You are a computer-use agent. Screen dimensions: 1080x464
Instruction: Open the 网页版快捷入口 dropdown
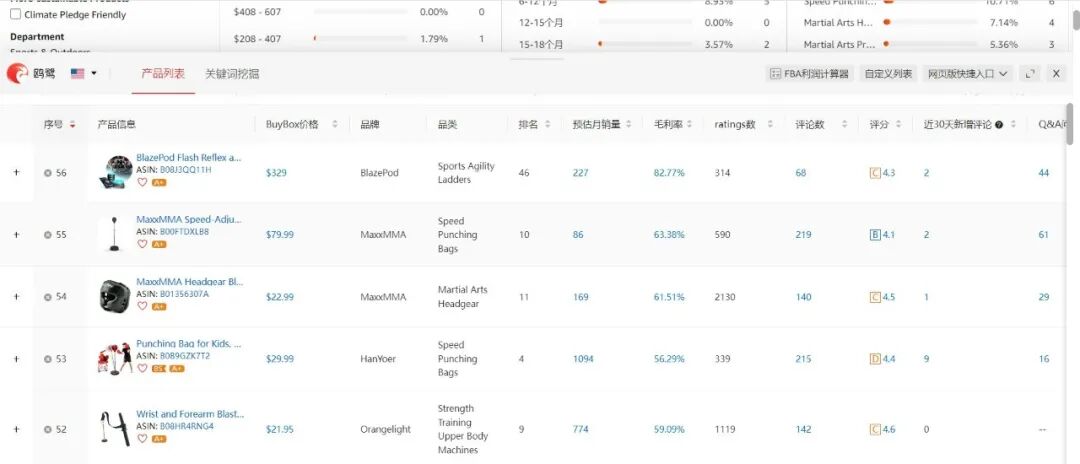point(967,74)
